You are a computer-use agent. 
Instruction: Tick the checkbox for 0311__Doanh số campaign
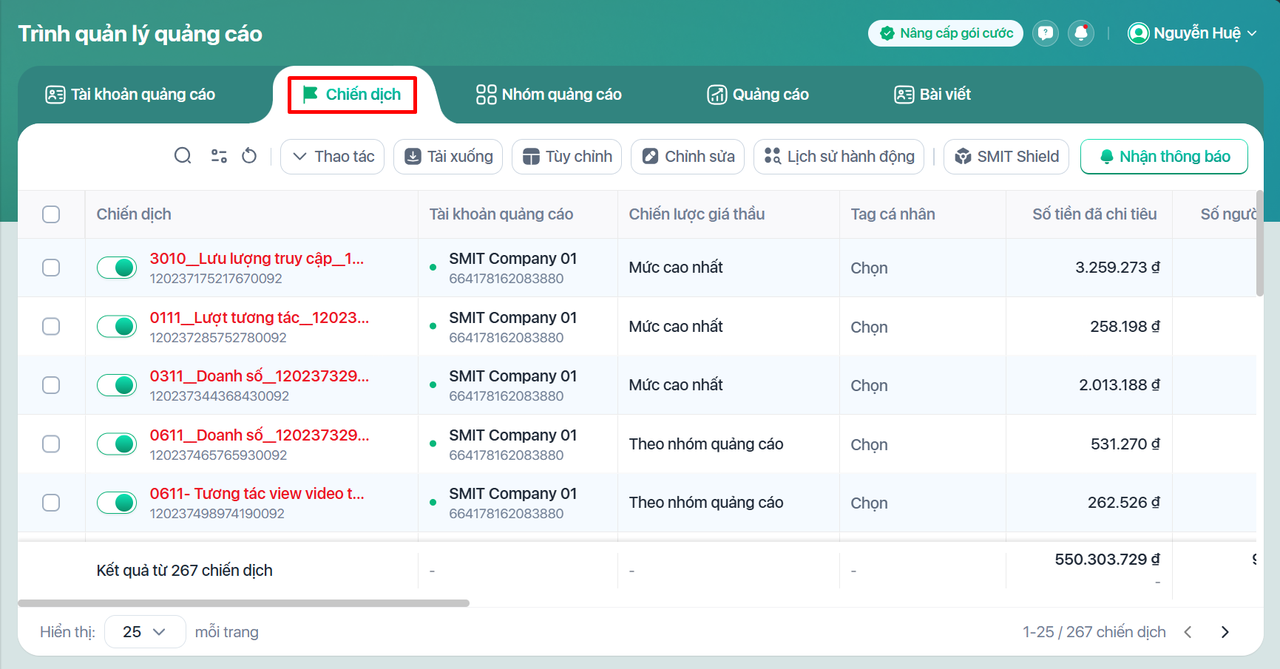click(x=51, y=385)
